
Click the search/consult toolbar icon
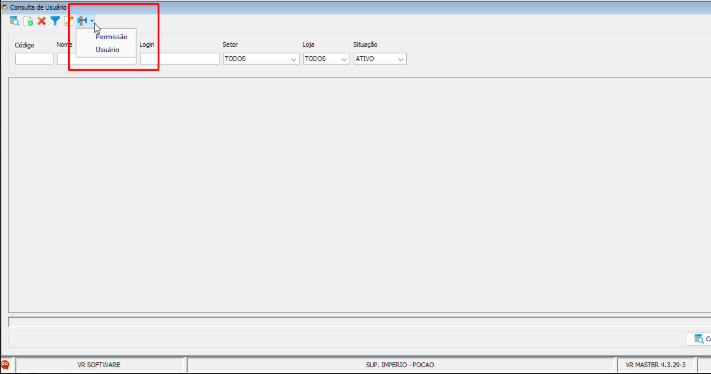click(x=15, y=21)
